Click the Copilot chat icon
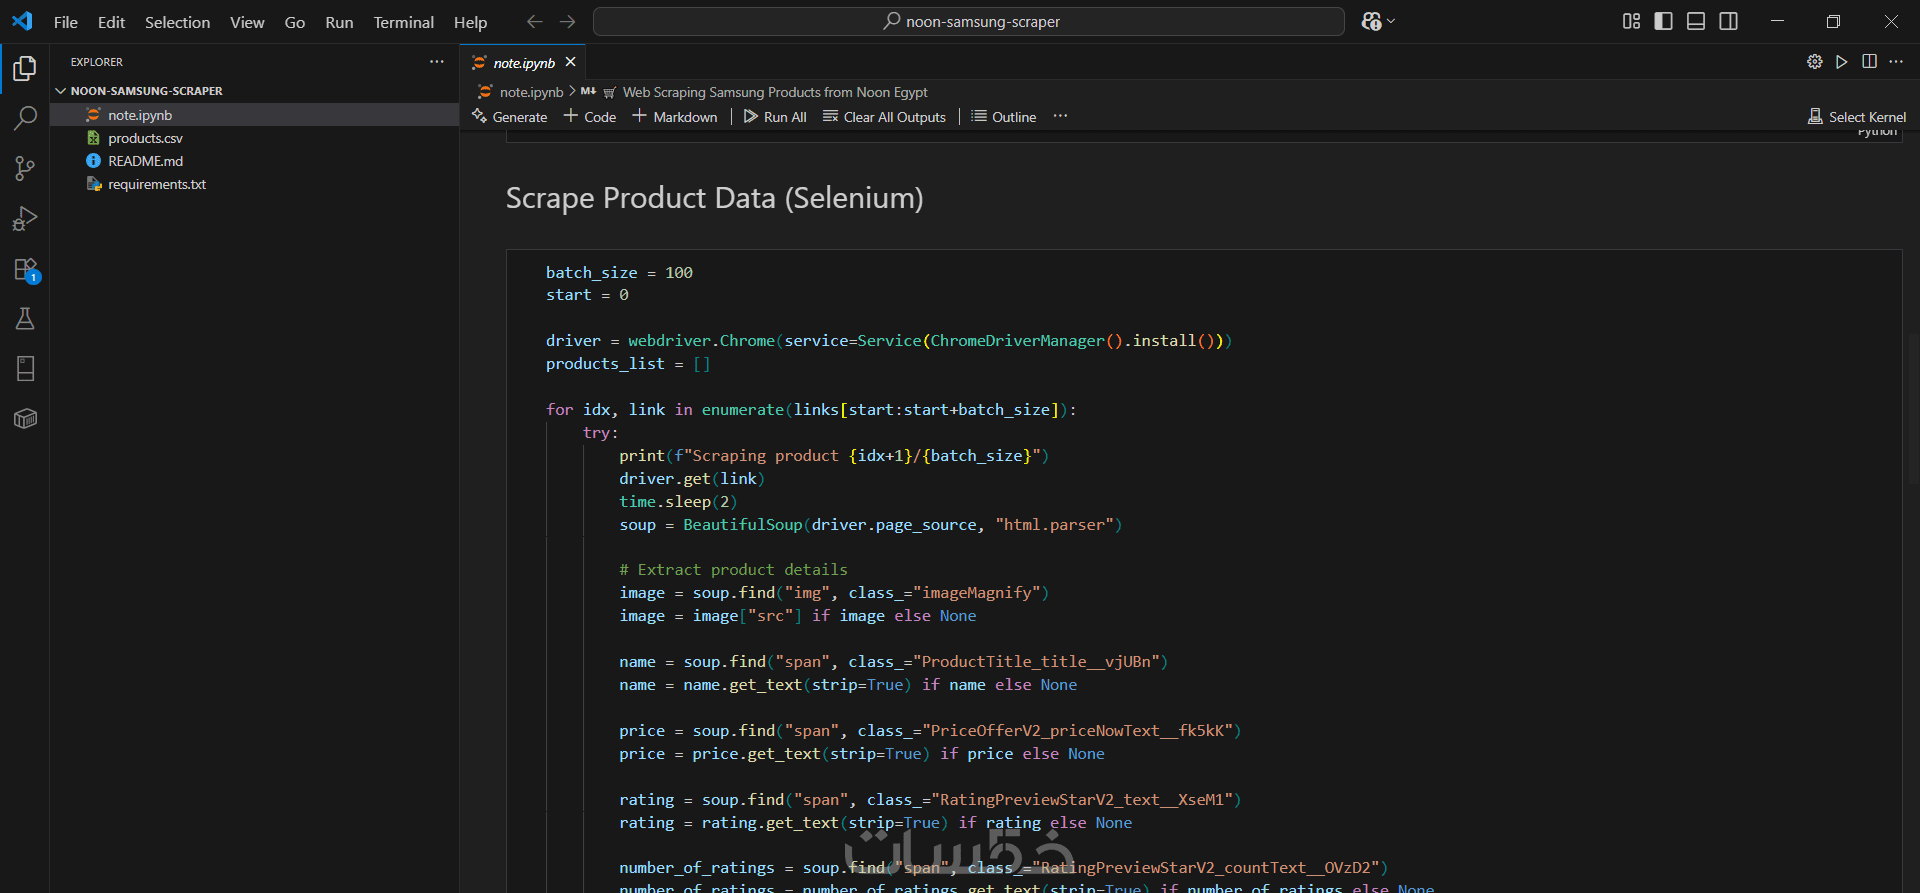This screenshot has width=1920, height=893. [x=1372, y=21]
